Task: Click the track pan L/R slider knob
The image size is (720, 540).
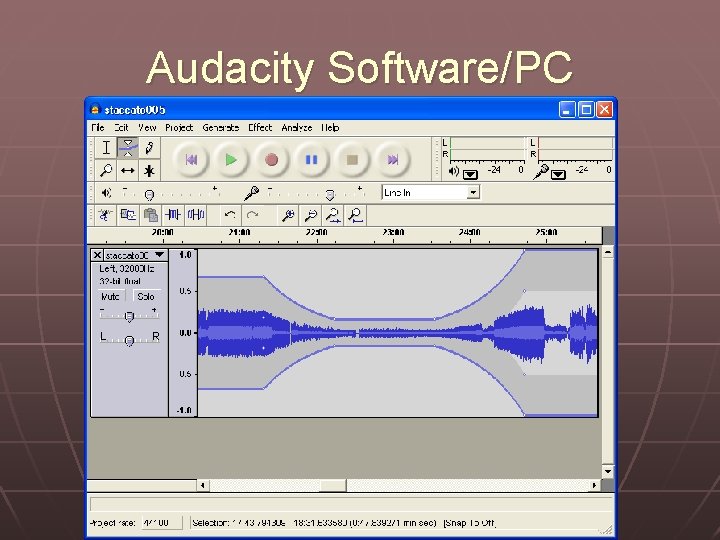Action: (129, 340)
